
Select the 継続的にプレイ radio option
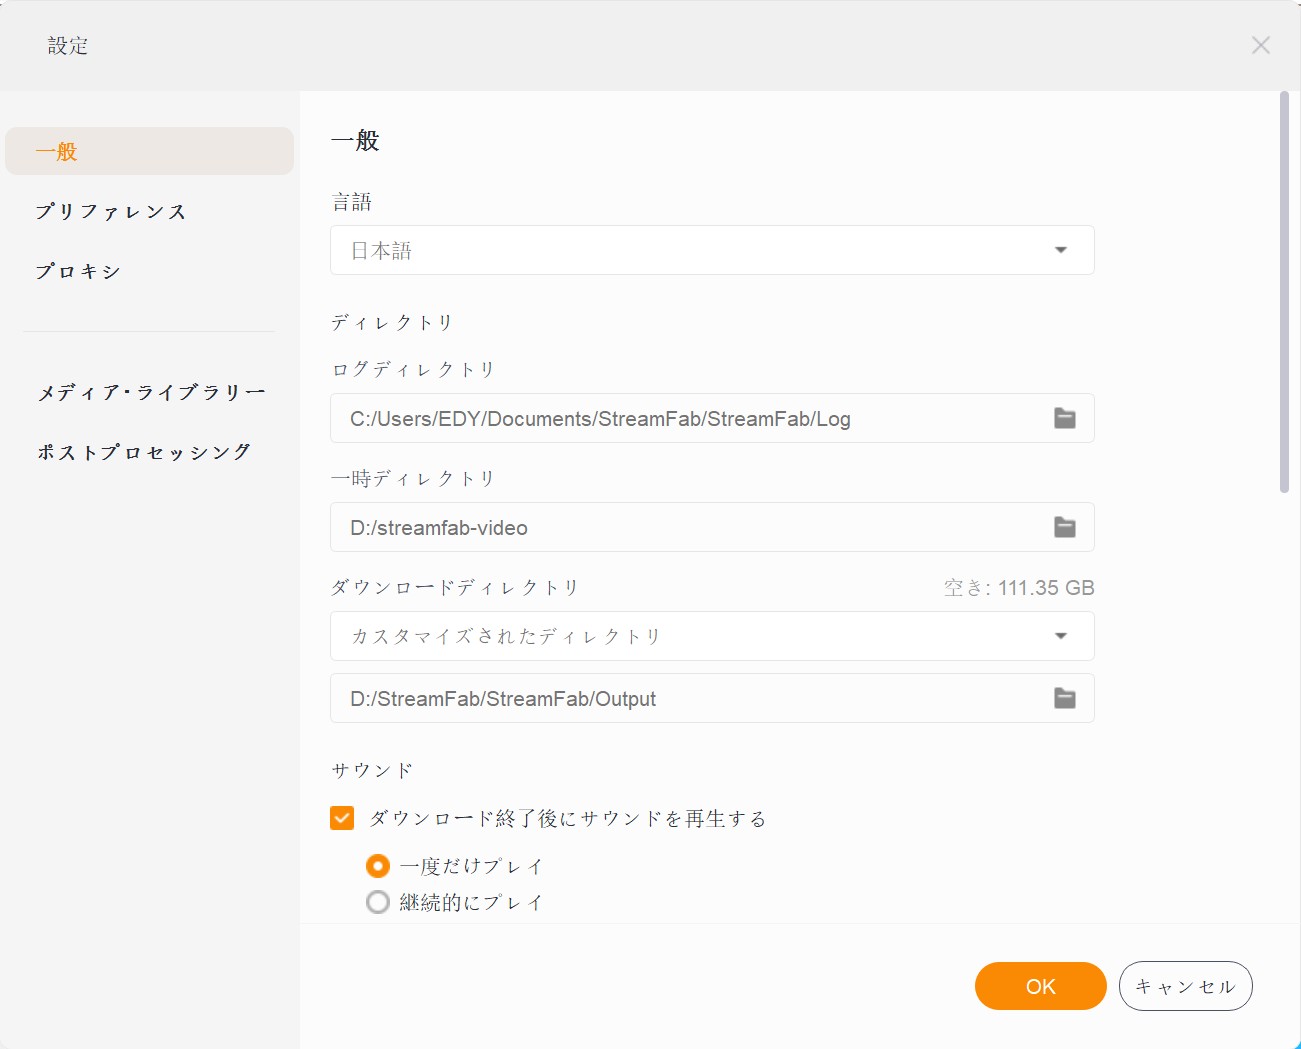378,901
